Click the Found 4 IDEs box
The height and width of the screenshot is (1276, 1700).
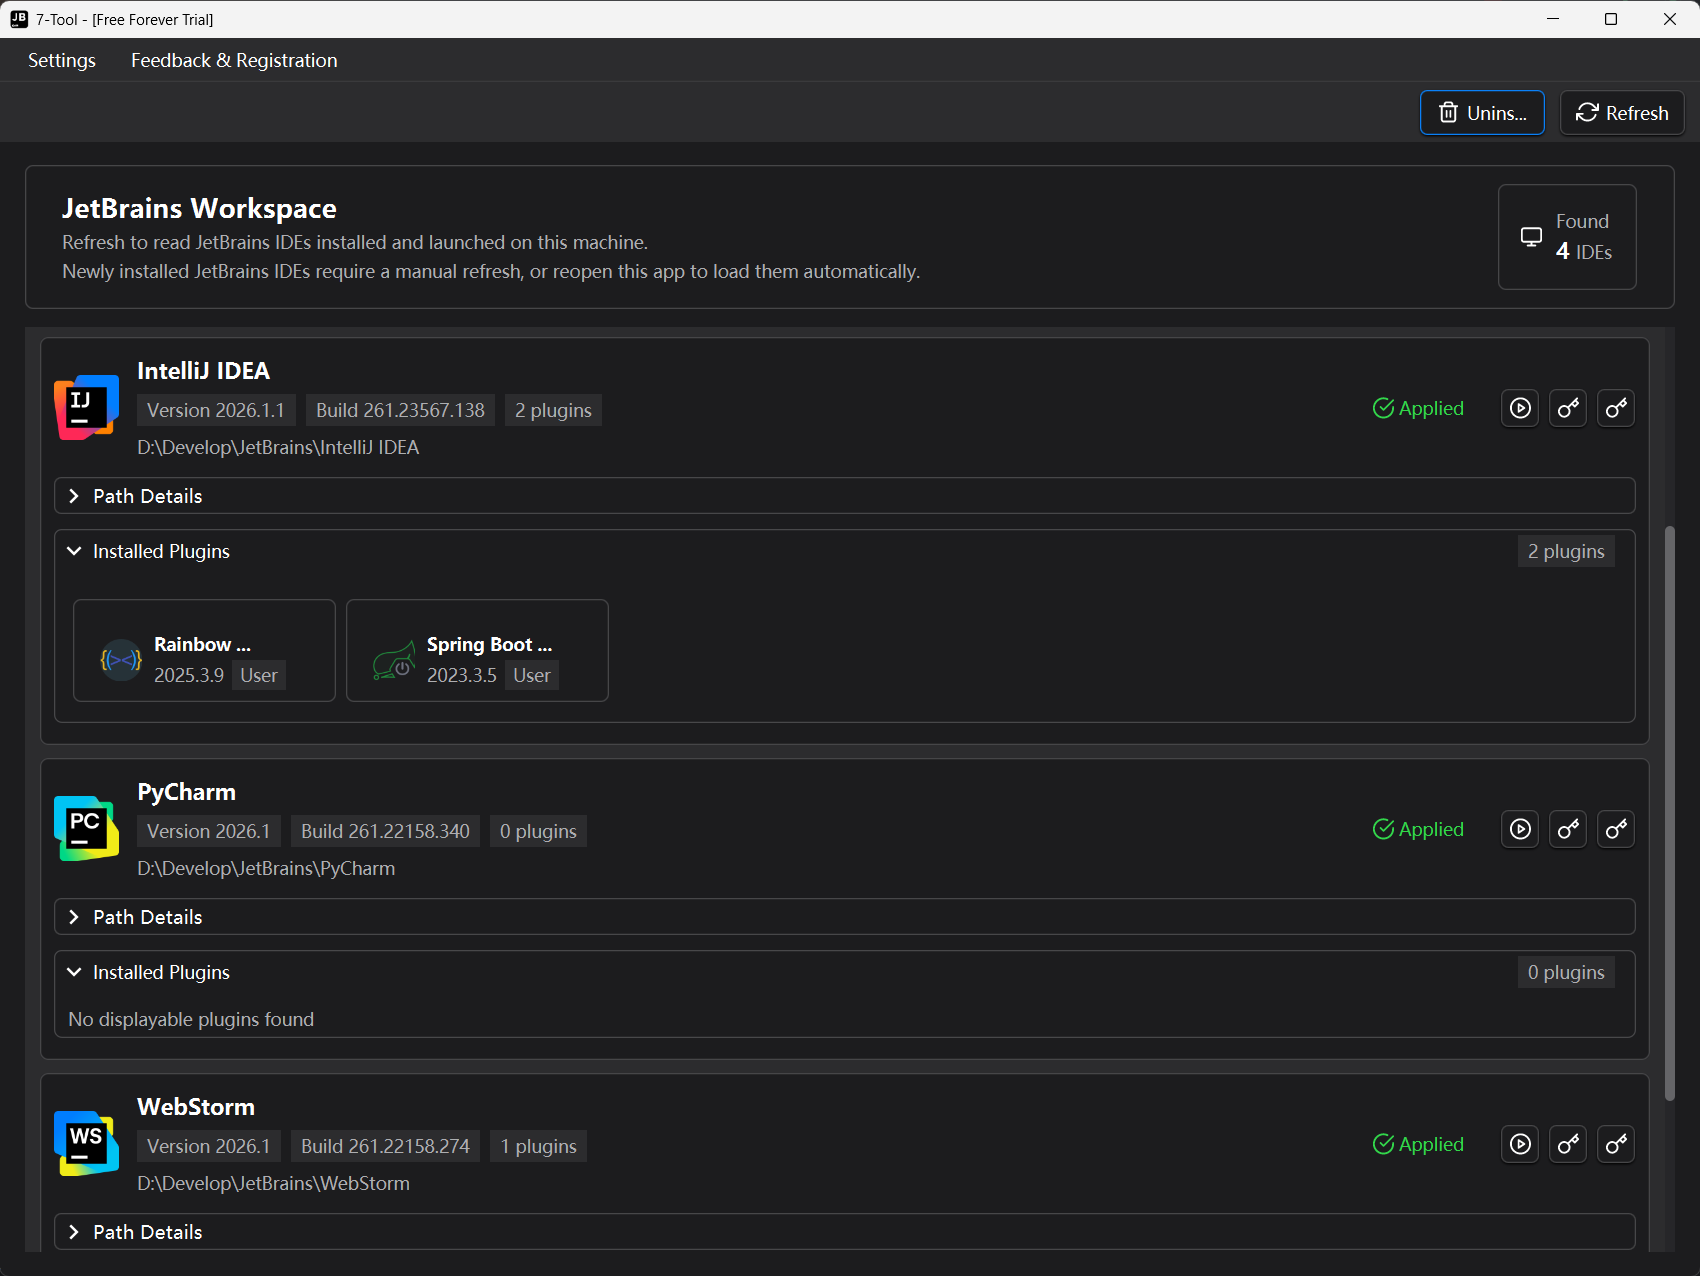[1567, 237]
